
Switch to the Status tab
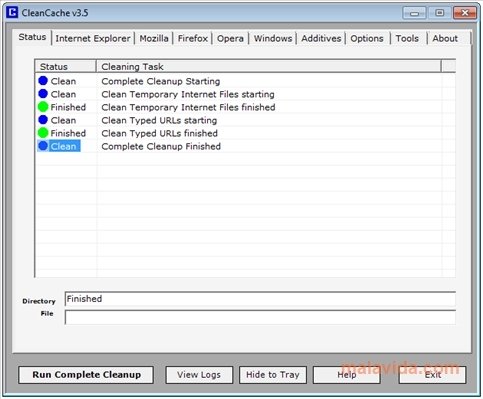(32, 37)
